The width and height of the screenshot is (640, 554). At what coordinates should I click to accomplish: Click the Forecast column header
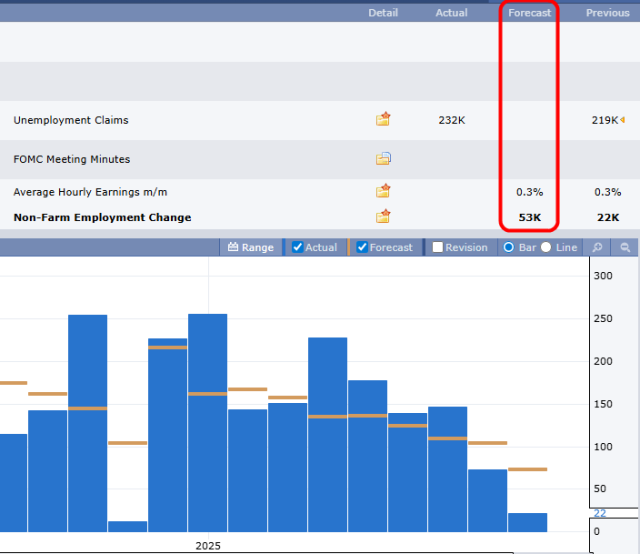tap(529, 13)
